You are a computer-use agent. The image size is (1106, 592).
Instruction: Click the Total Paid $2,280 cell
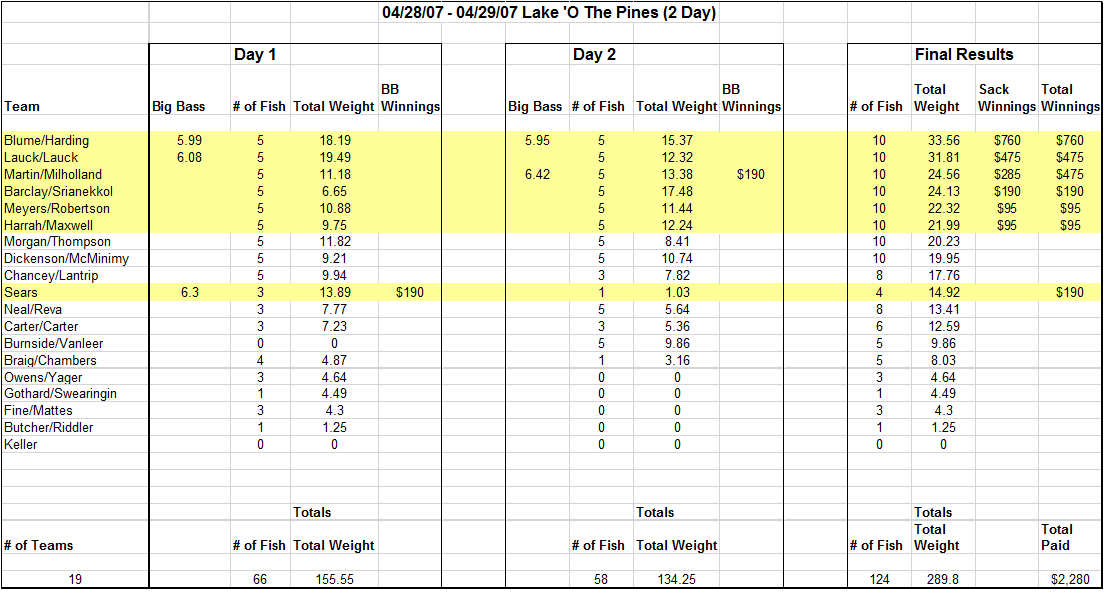point(1069,579)
